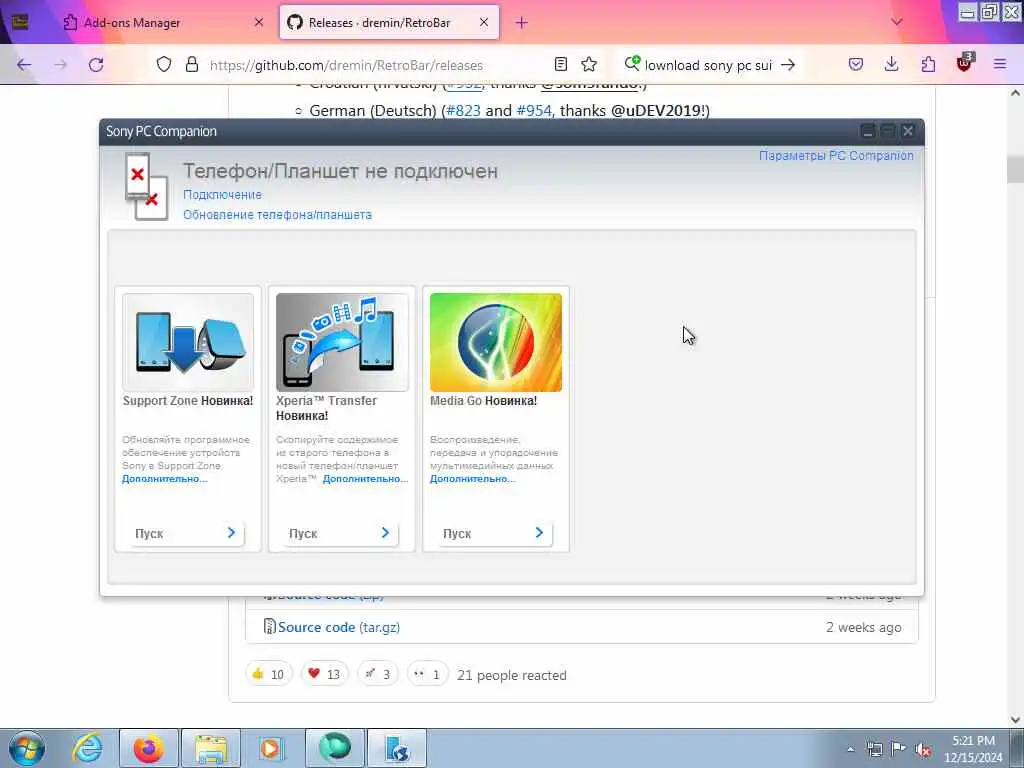Go back to previous page
The width and height of the screenshot is (1024, 768).
[24, 65]
